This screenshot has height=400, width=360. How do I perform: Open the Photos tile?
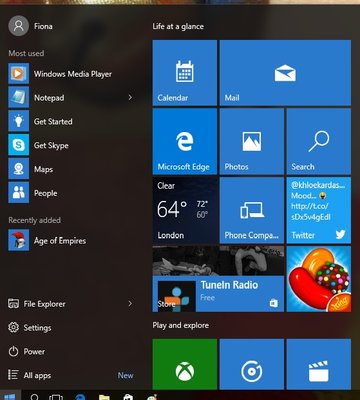252,141
